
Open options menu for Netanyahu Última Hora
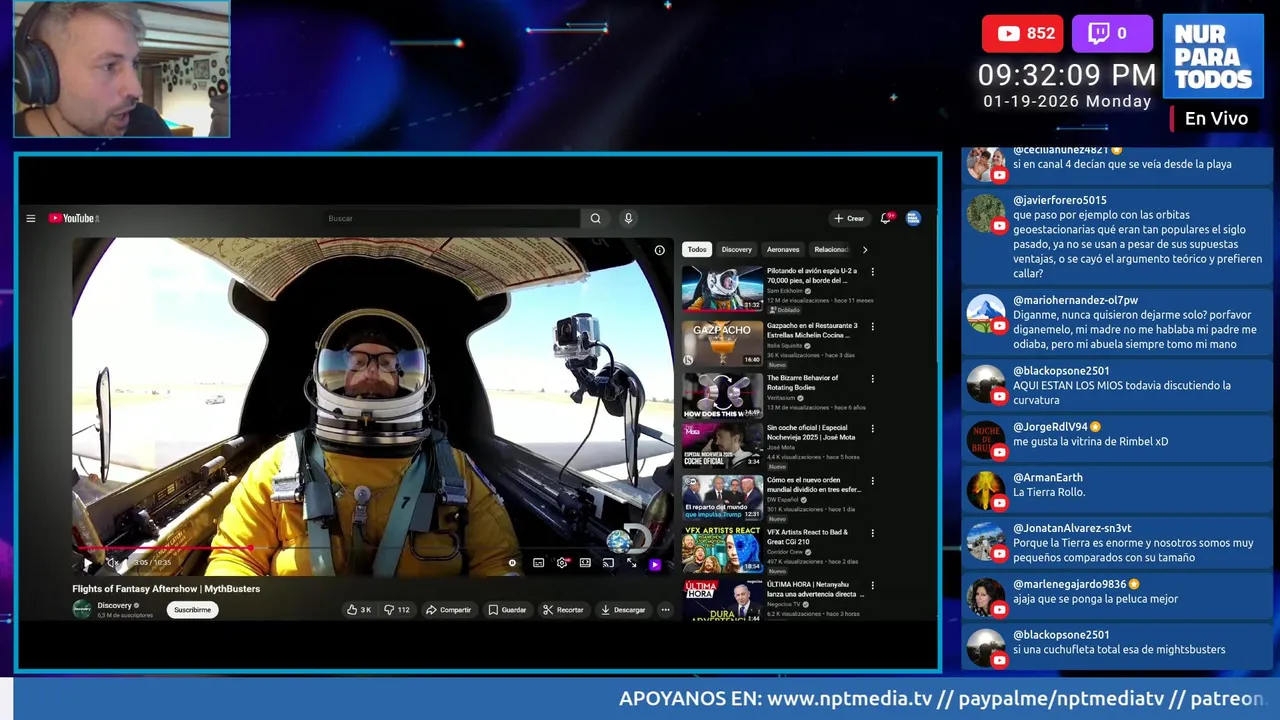click(x=872, y=586)
